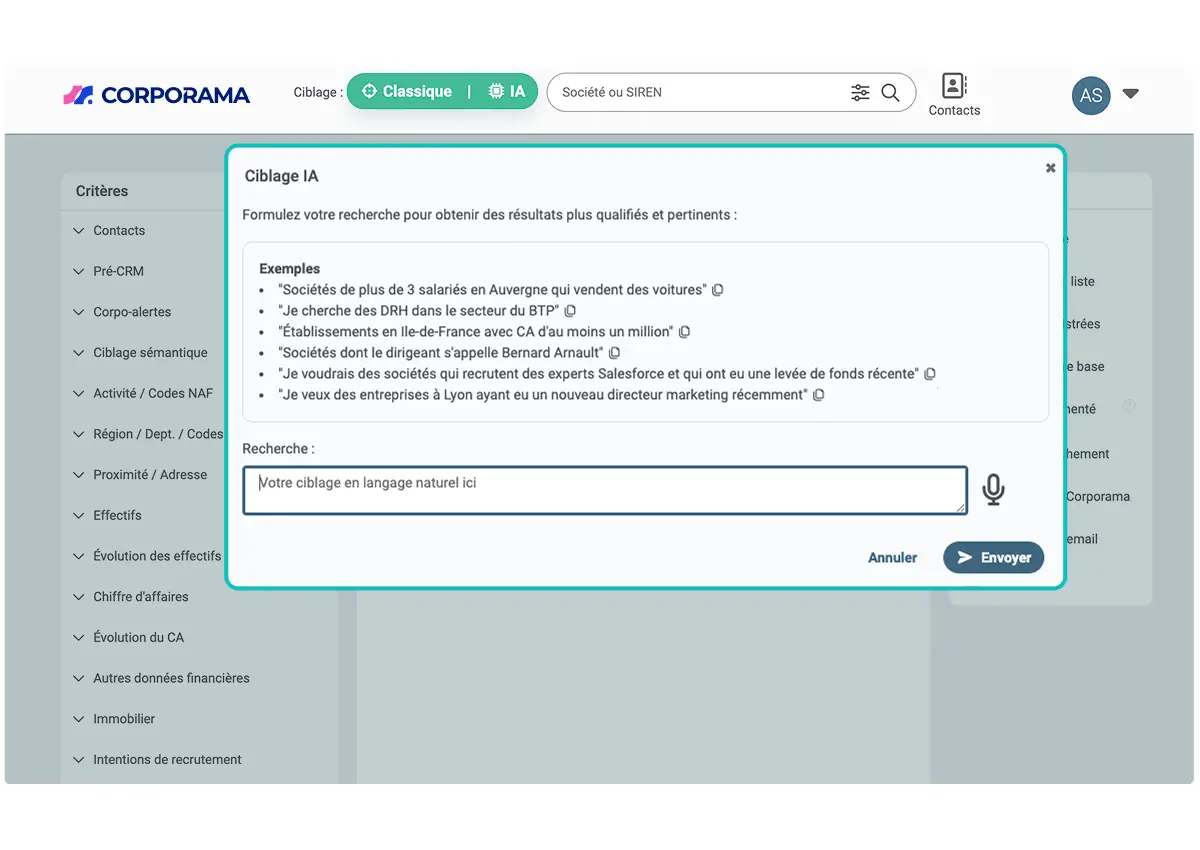Click the Annuler link
This screenshot has width=1200, height=850.
click(892, 558)
